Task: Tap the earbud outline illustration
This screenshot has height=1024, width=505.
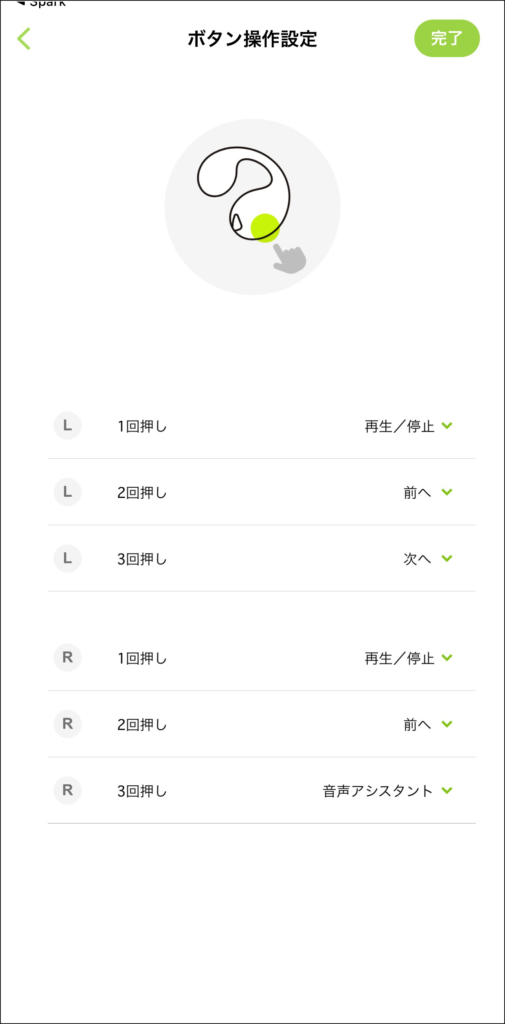Action: tap(244, 191)
